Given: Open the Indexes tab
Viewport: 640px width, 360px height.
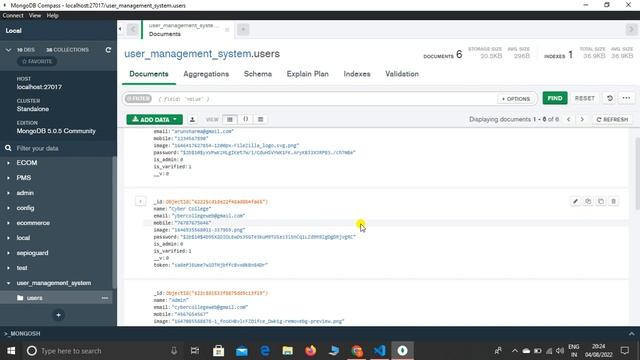Looking at the screenshot, I should (x=357, y=74).
